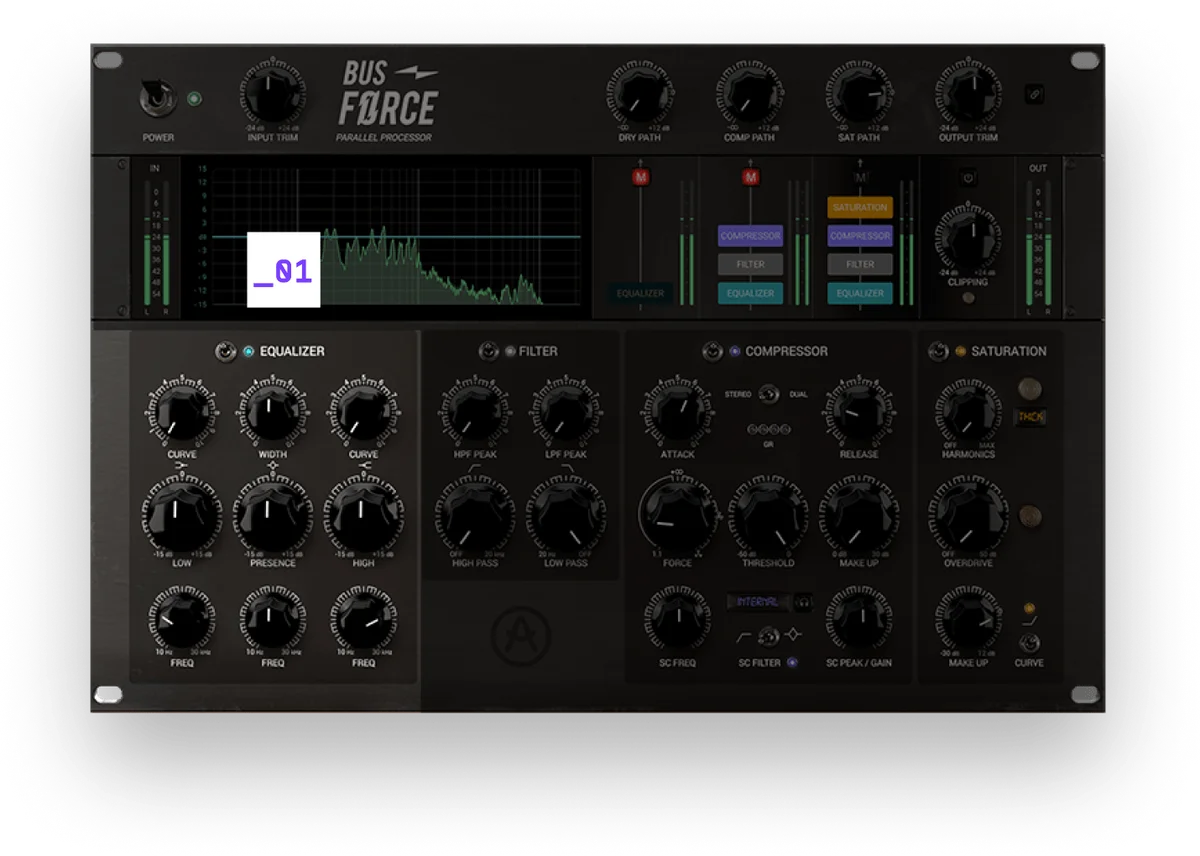Screen dimensions: 1200x856
Task: Open the INTERNAL sidechain source selector
Action: (758, 602)
